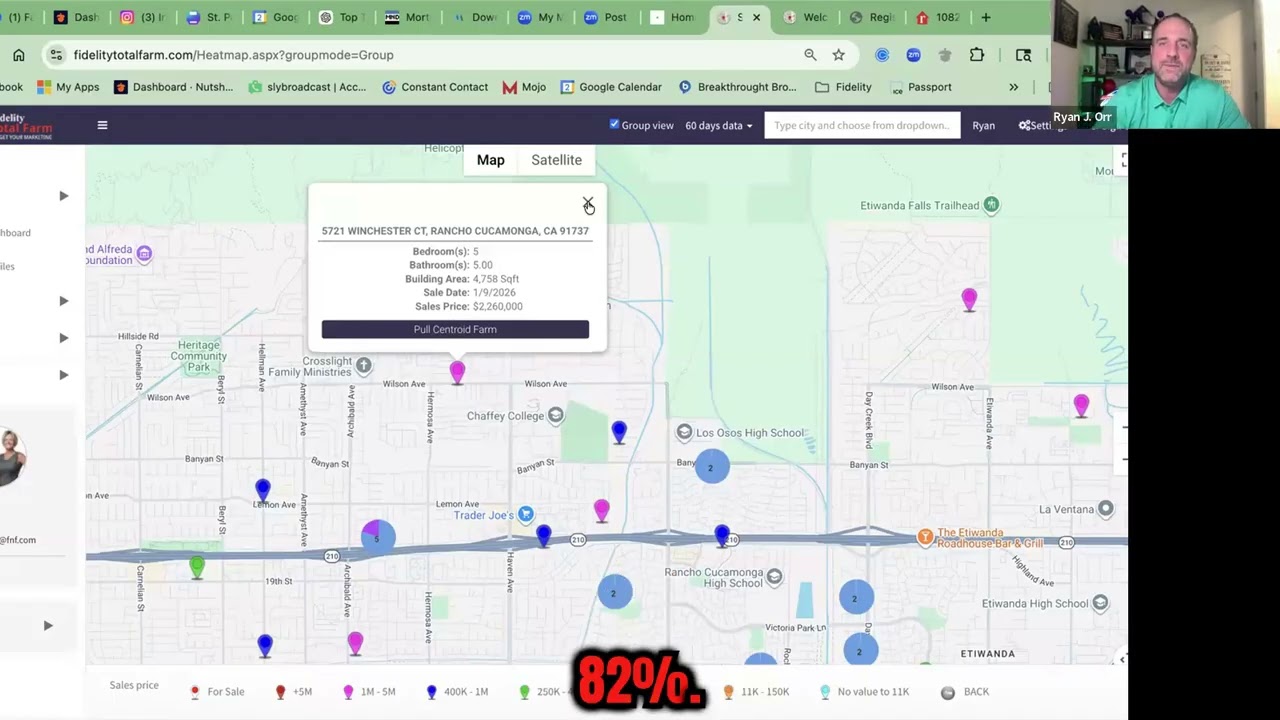1280x720 pixels.
Task: Click the blue pin near Hermosa Ave at bottom
Action: tap(265, 646)
